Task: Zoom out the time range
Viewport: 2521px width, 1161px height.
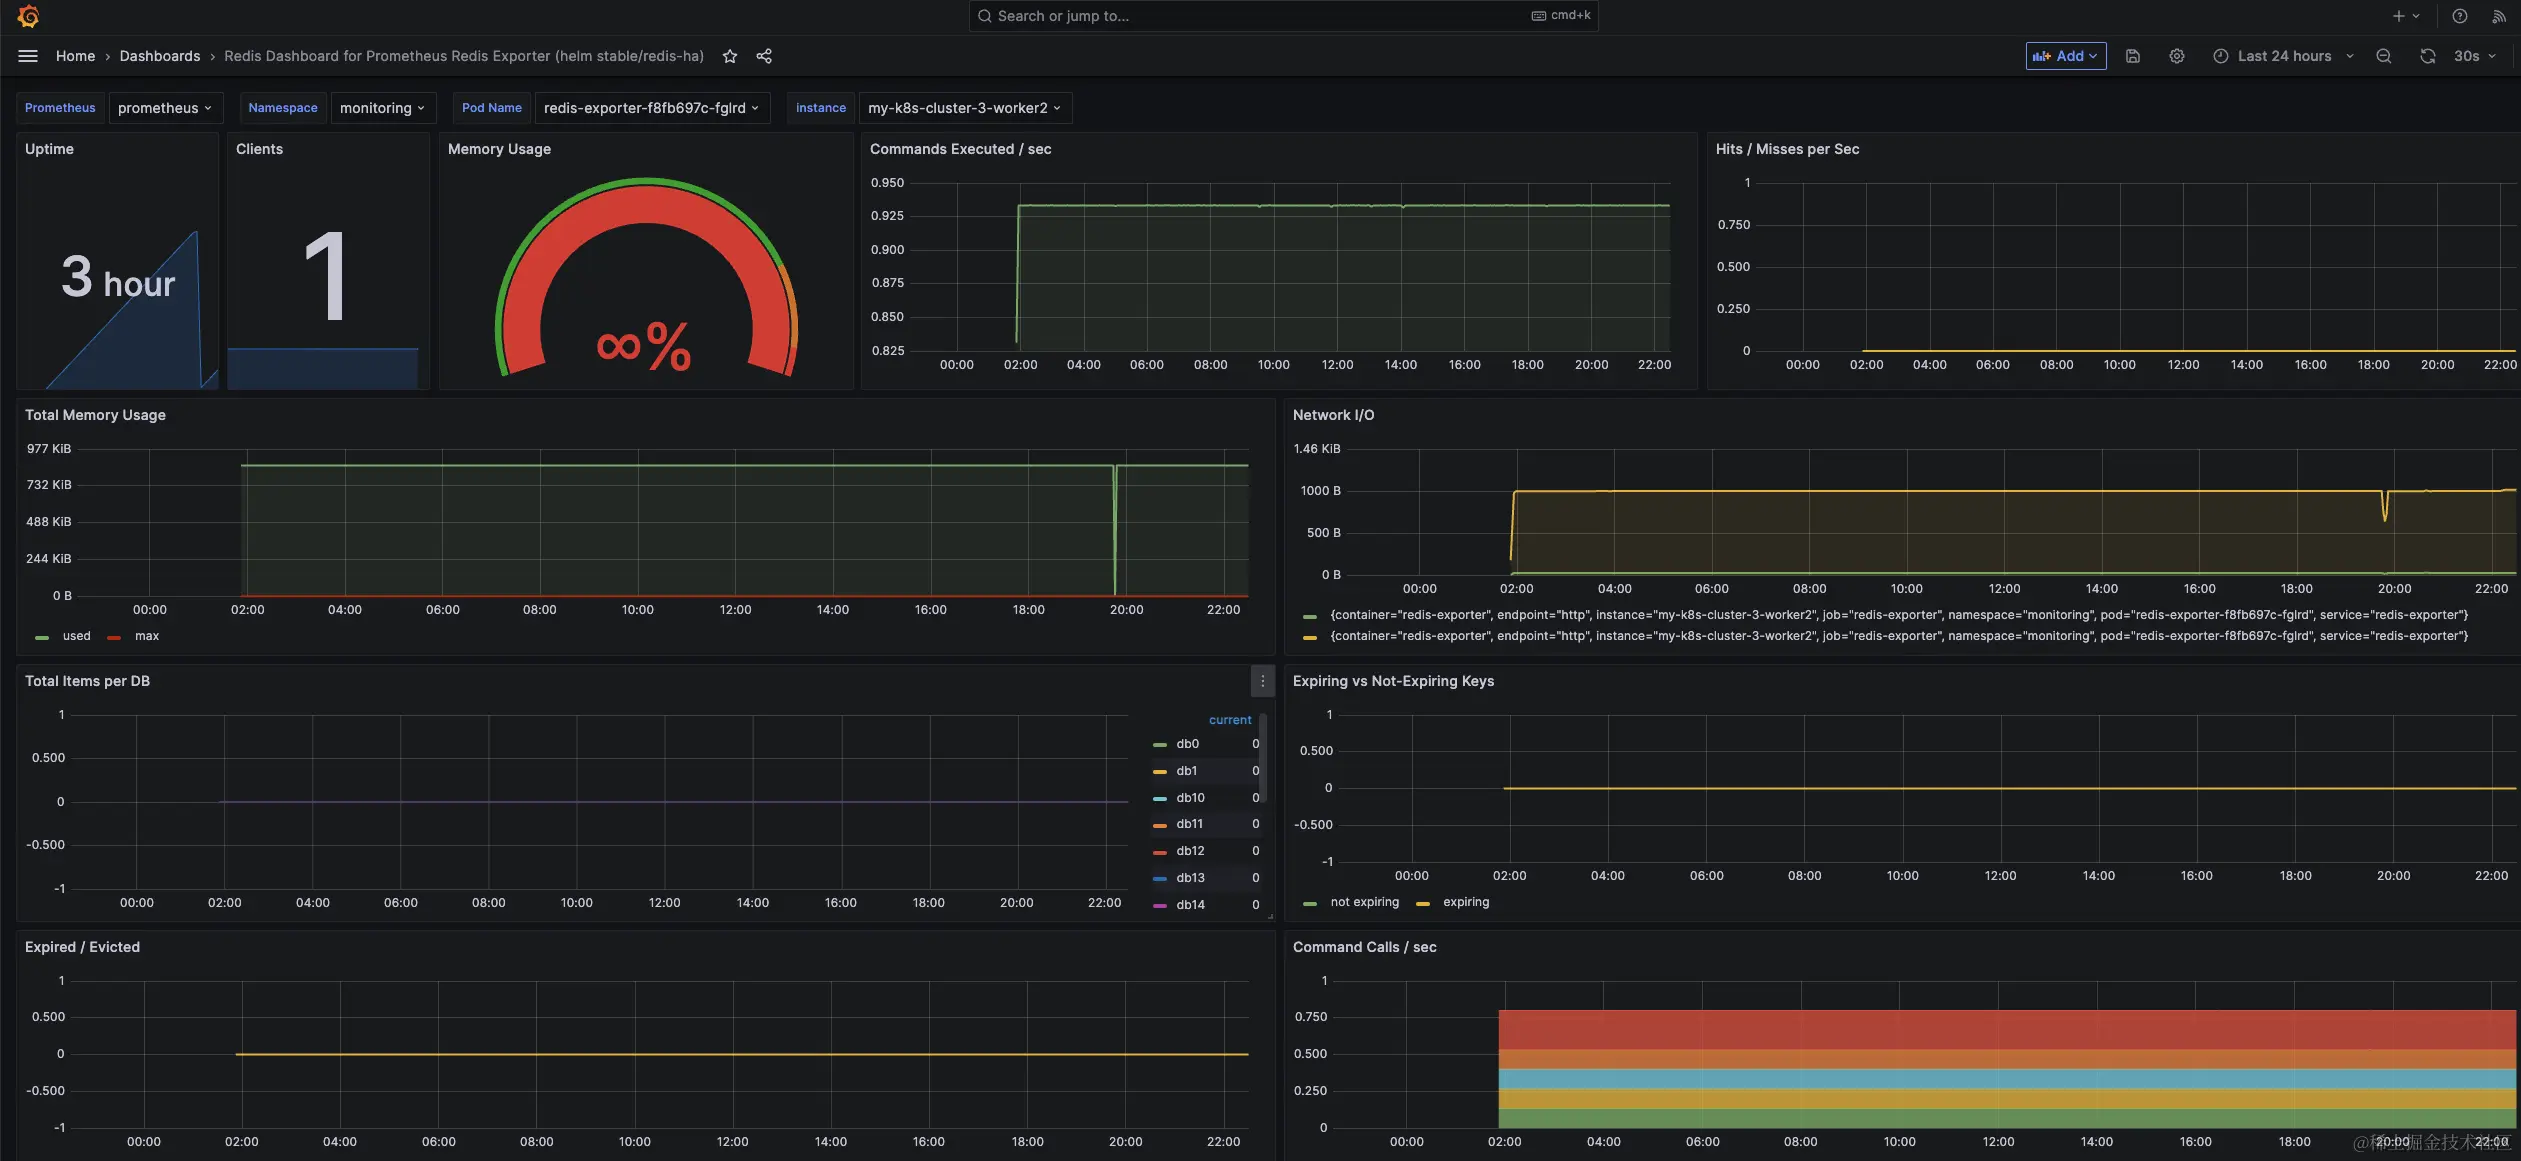Action: pos(2384,56)
